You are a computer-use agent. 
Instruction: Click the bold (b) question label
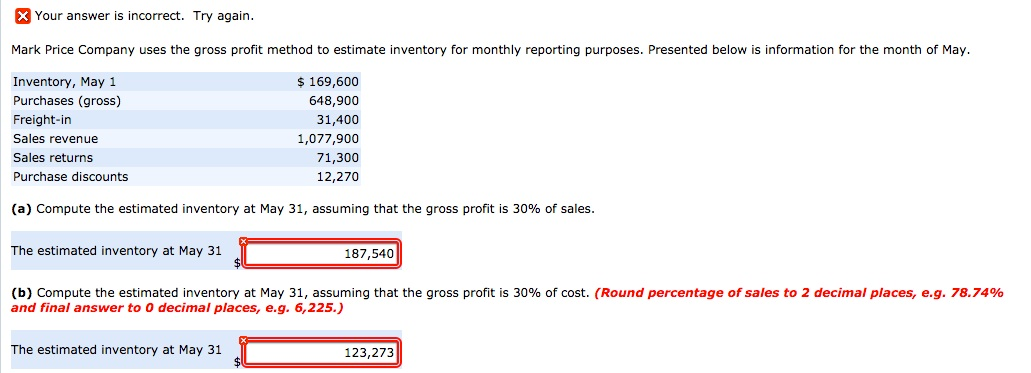pyautogui.click(x=22, y=293)
